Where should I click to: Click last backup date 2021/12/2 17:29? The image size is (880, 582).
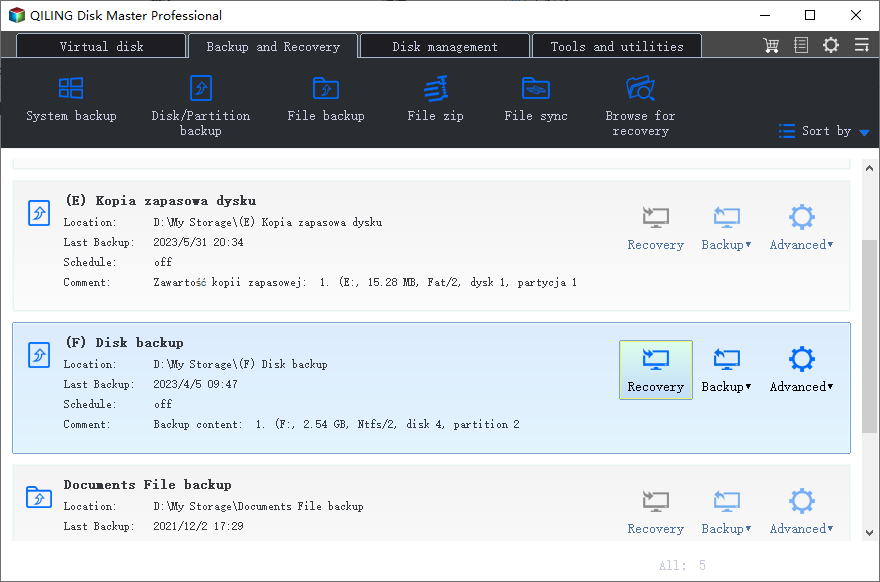198,526
